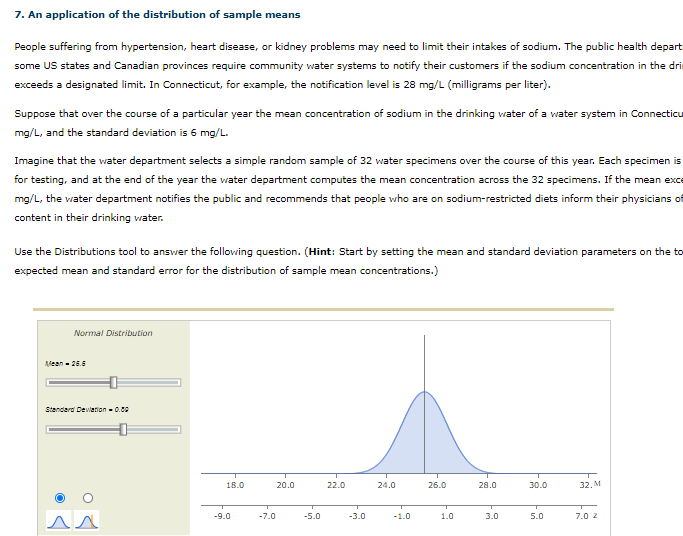Click the 30.0 tick label on M axis
The image size is (683, 536).
tap(538, 485)
